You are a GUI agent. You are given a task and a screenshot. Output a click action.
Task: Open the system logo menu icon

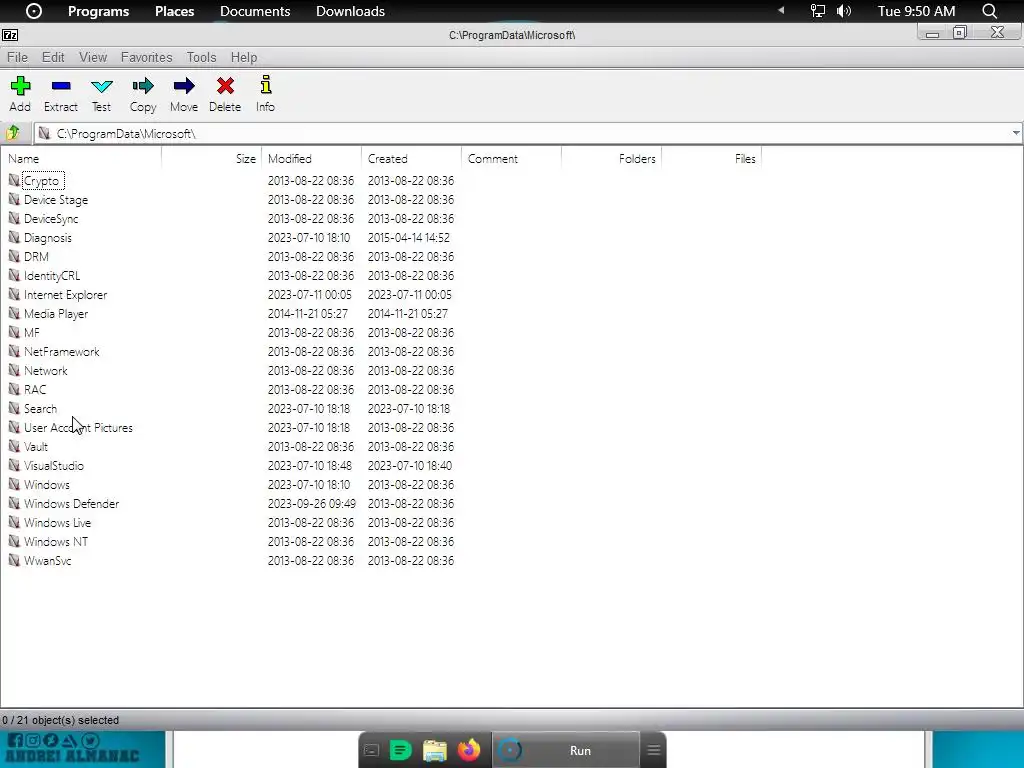click(34, 11)
